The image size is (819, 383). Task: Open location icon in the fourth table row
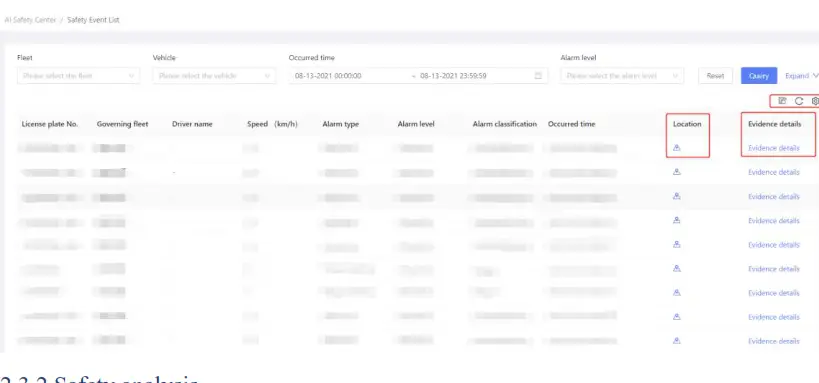[676, 220]
